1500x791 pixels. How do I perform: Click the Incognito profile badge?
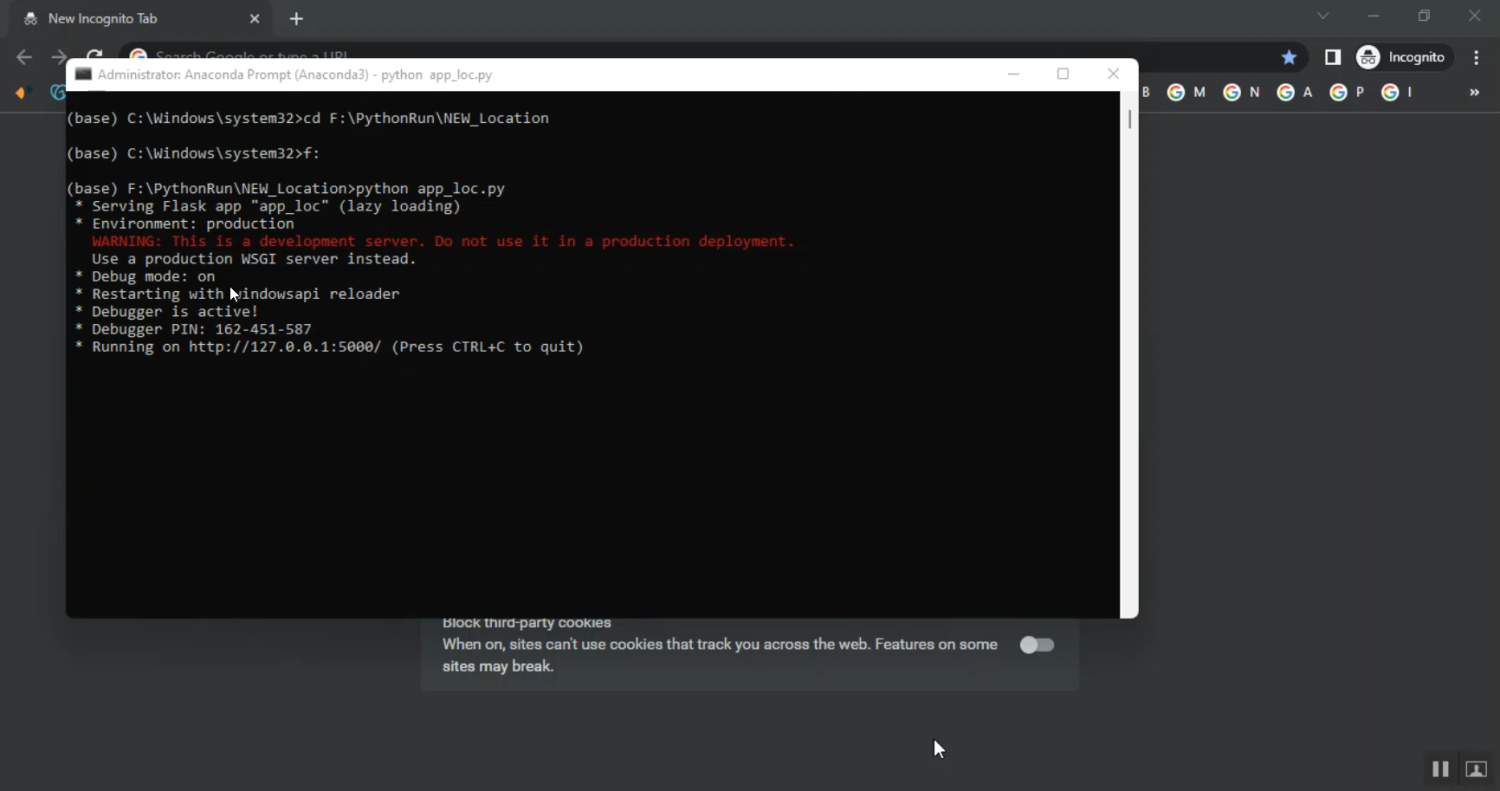(x=1401, y=57)
